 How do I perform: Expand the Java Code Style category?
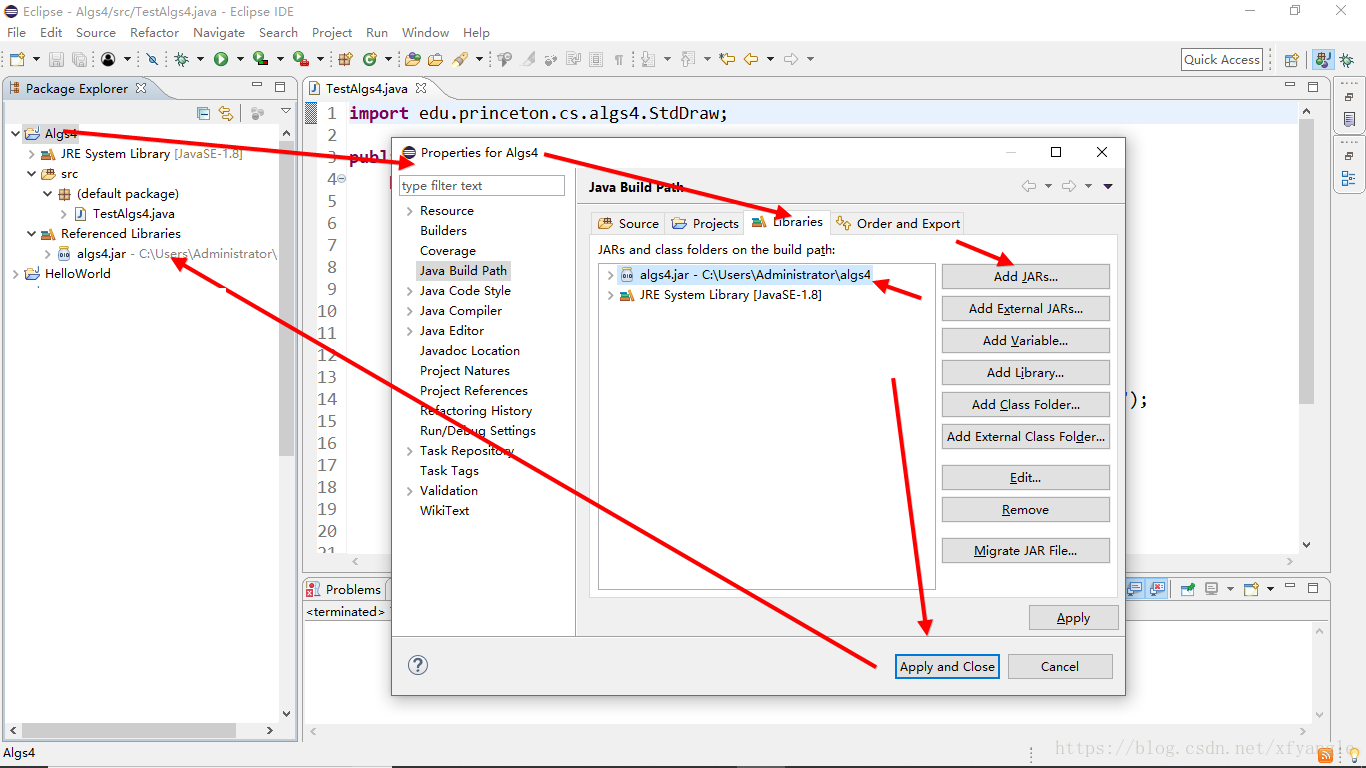coord(410,291)
